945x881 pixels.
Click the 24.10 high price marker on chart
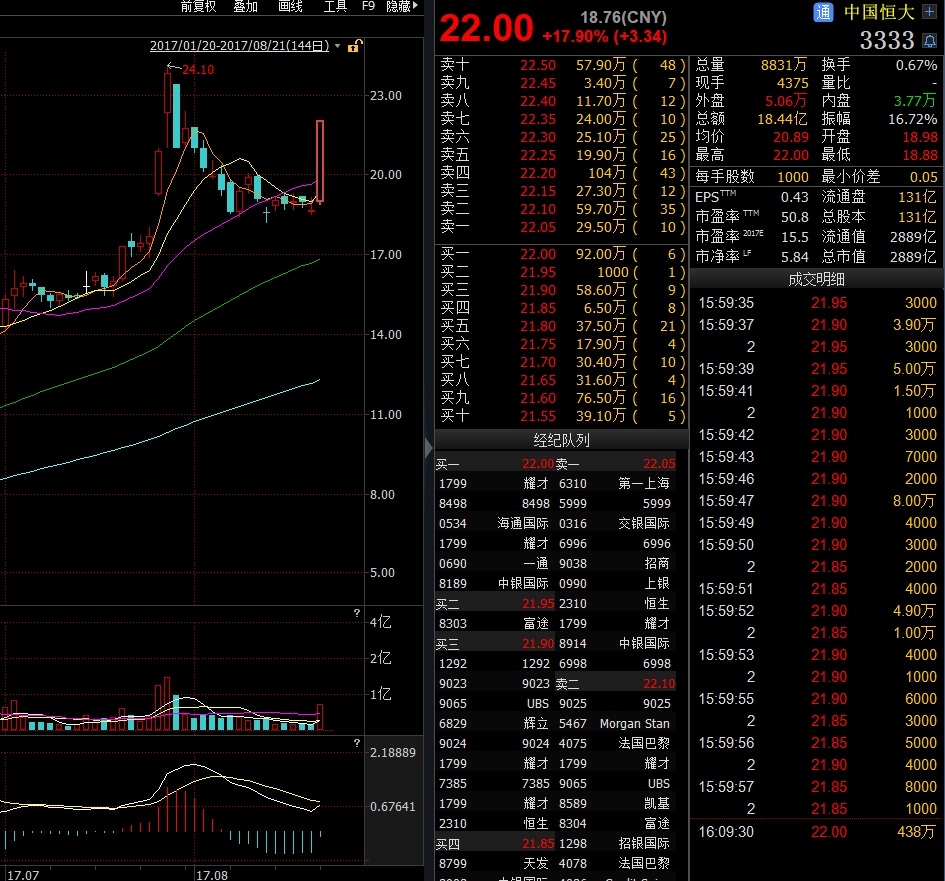pos(198,69)
